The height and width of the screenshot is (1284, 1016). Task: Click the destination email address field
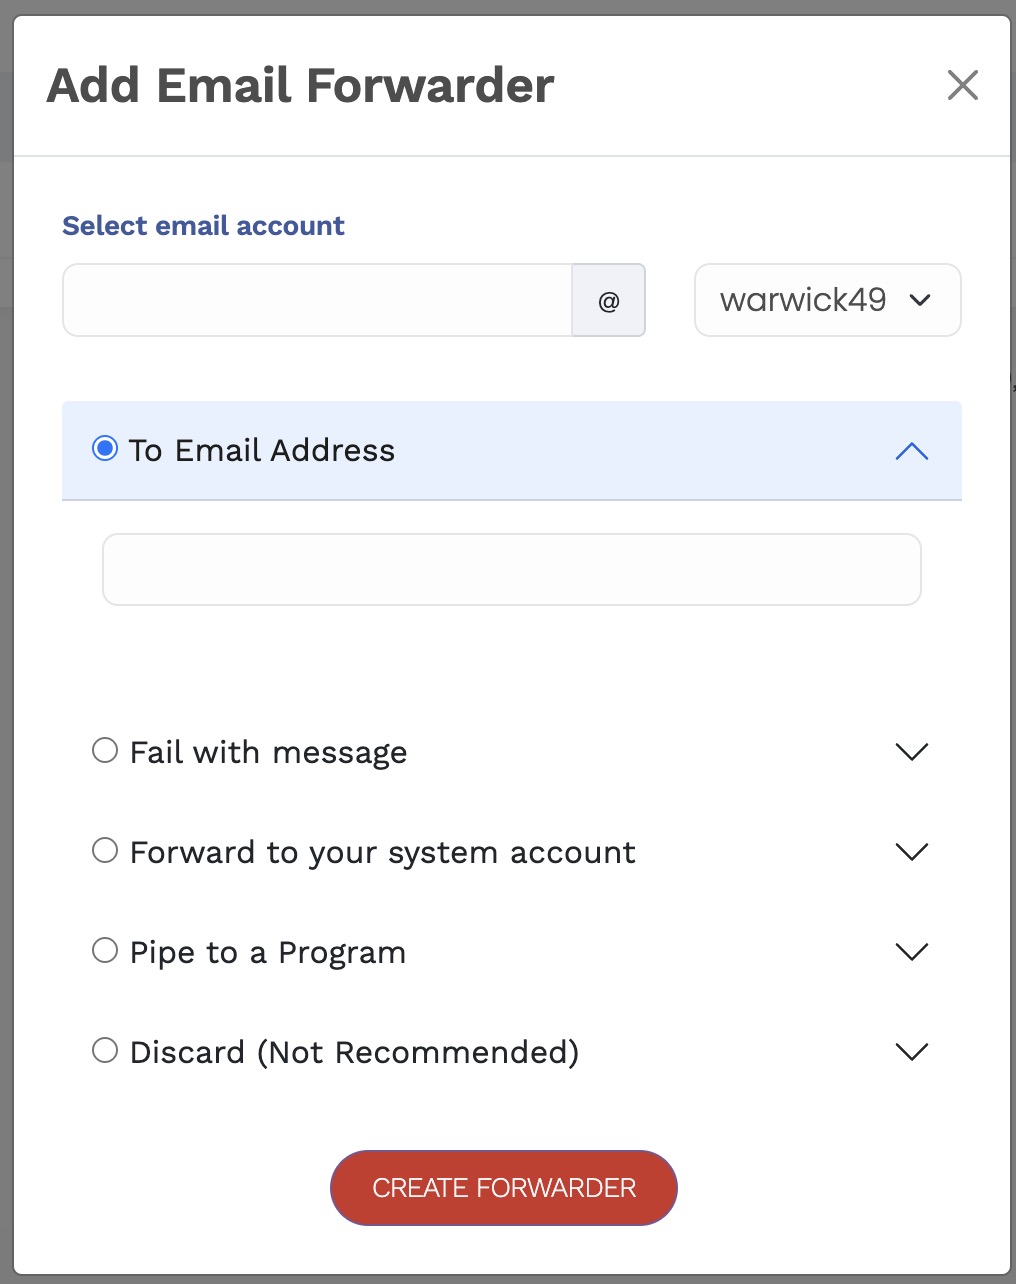(x=511, y=570)
